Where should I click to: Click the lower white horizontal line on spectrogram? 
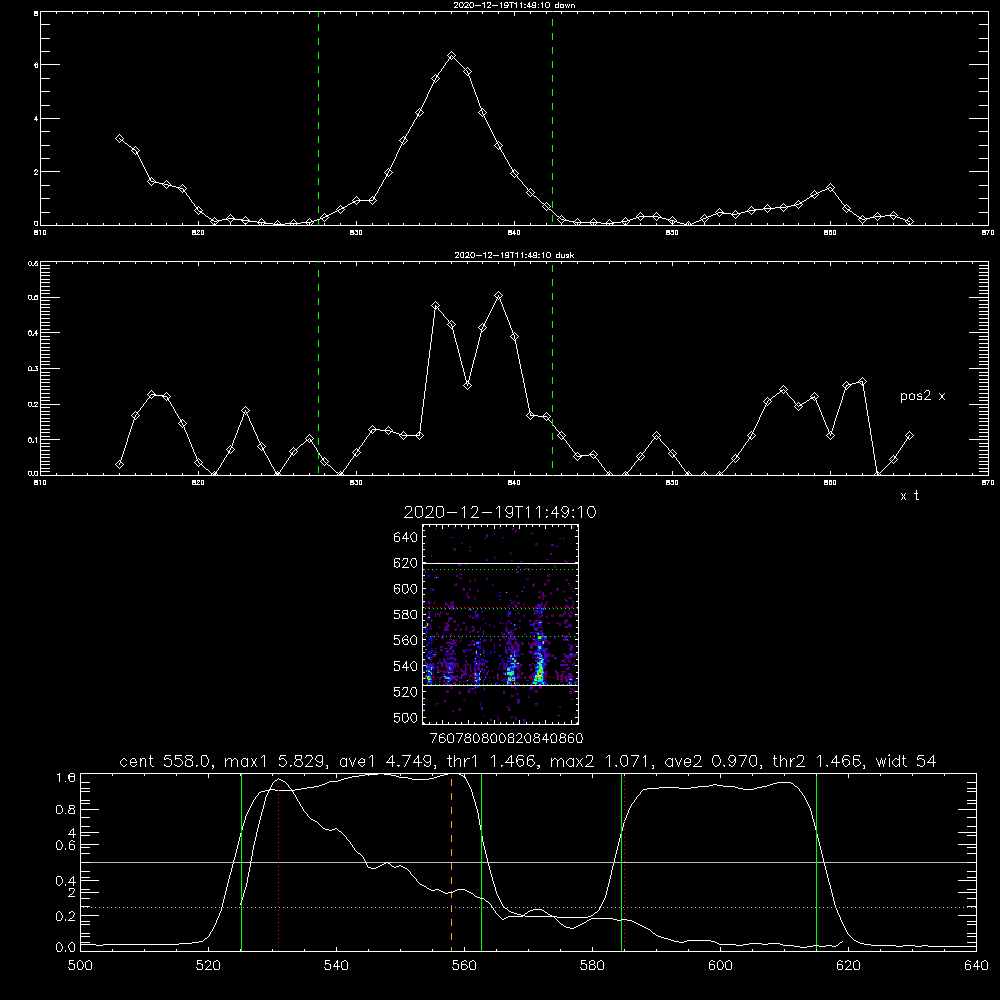coord(501,686)
